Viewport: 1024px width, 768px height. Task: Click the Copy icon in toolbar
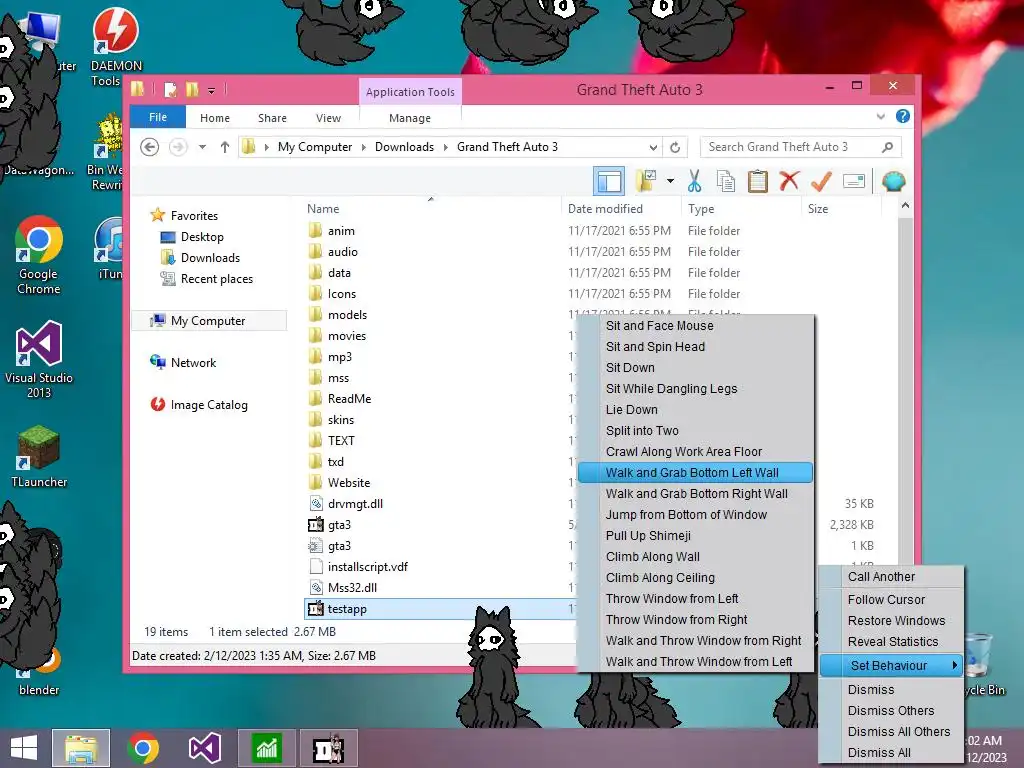pos(726,181)
